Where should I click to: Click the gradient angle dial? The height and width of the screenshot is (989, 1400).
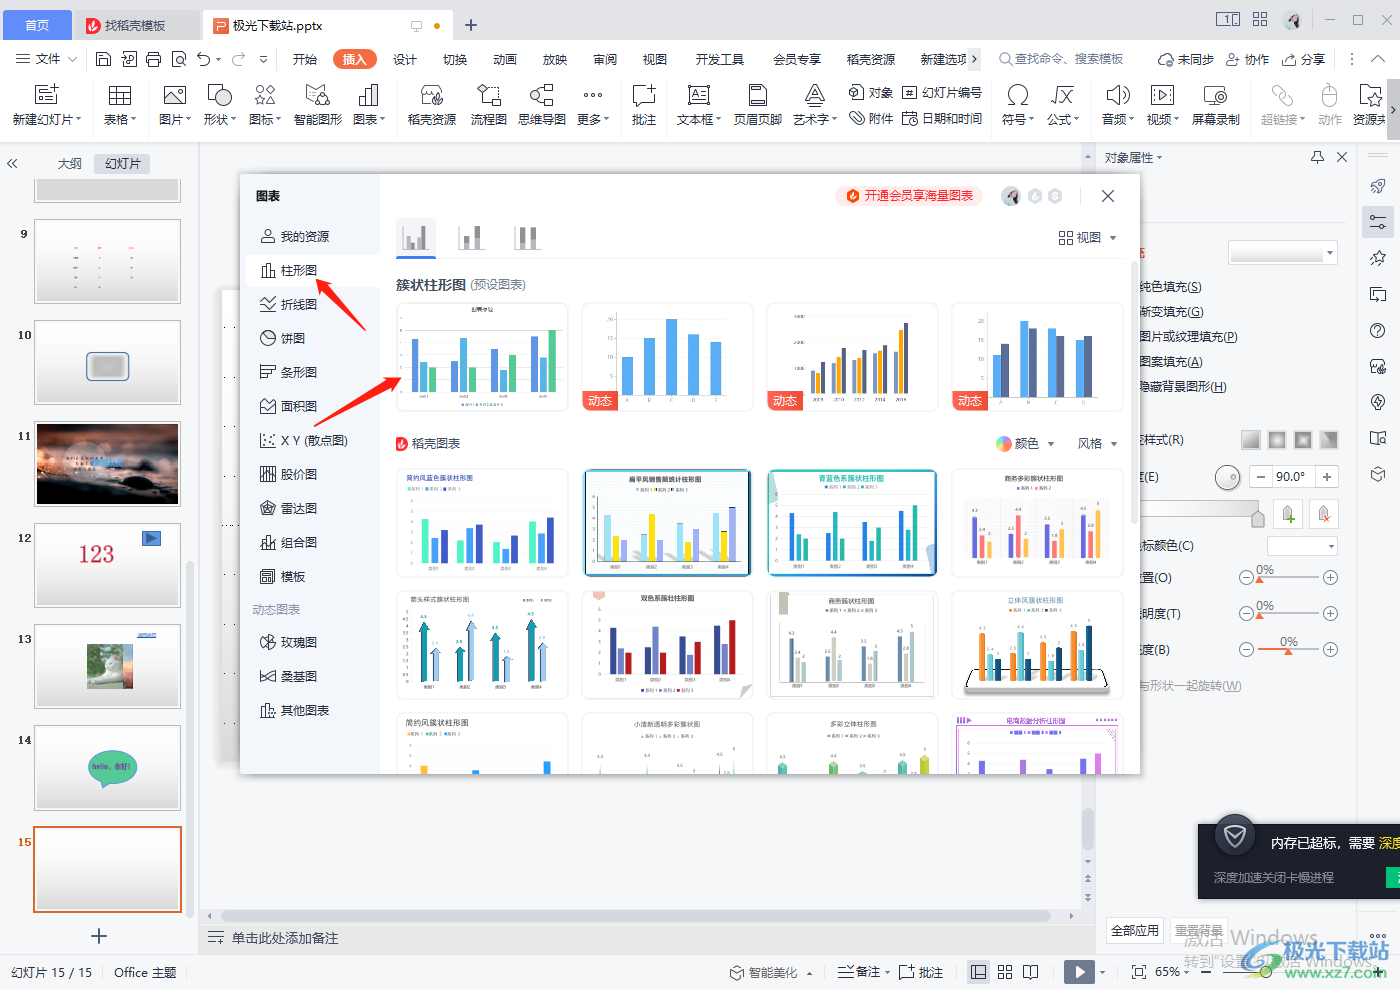(1227, 477)
